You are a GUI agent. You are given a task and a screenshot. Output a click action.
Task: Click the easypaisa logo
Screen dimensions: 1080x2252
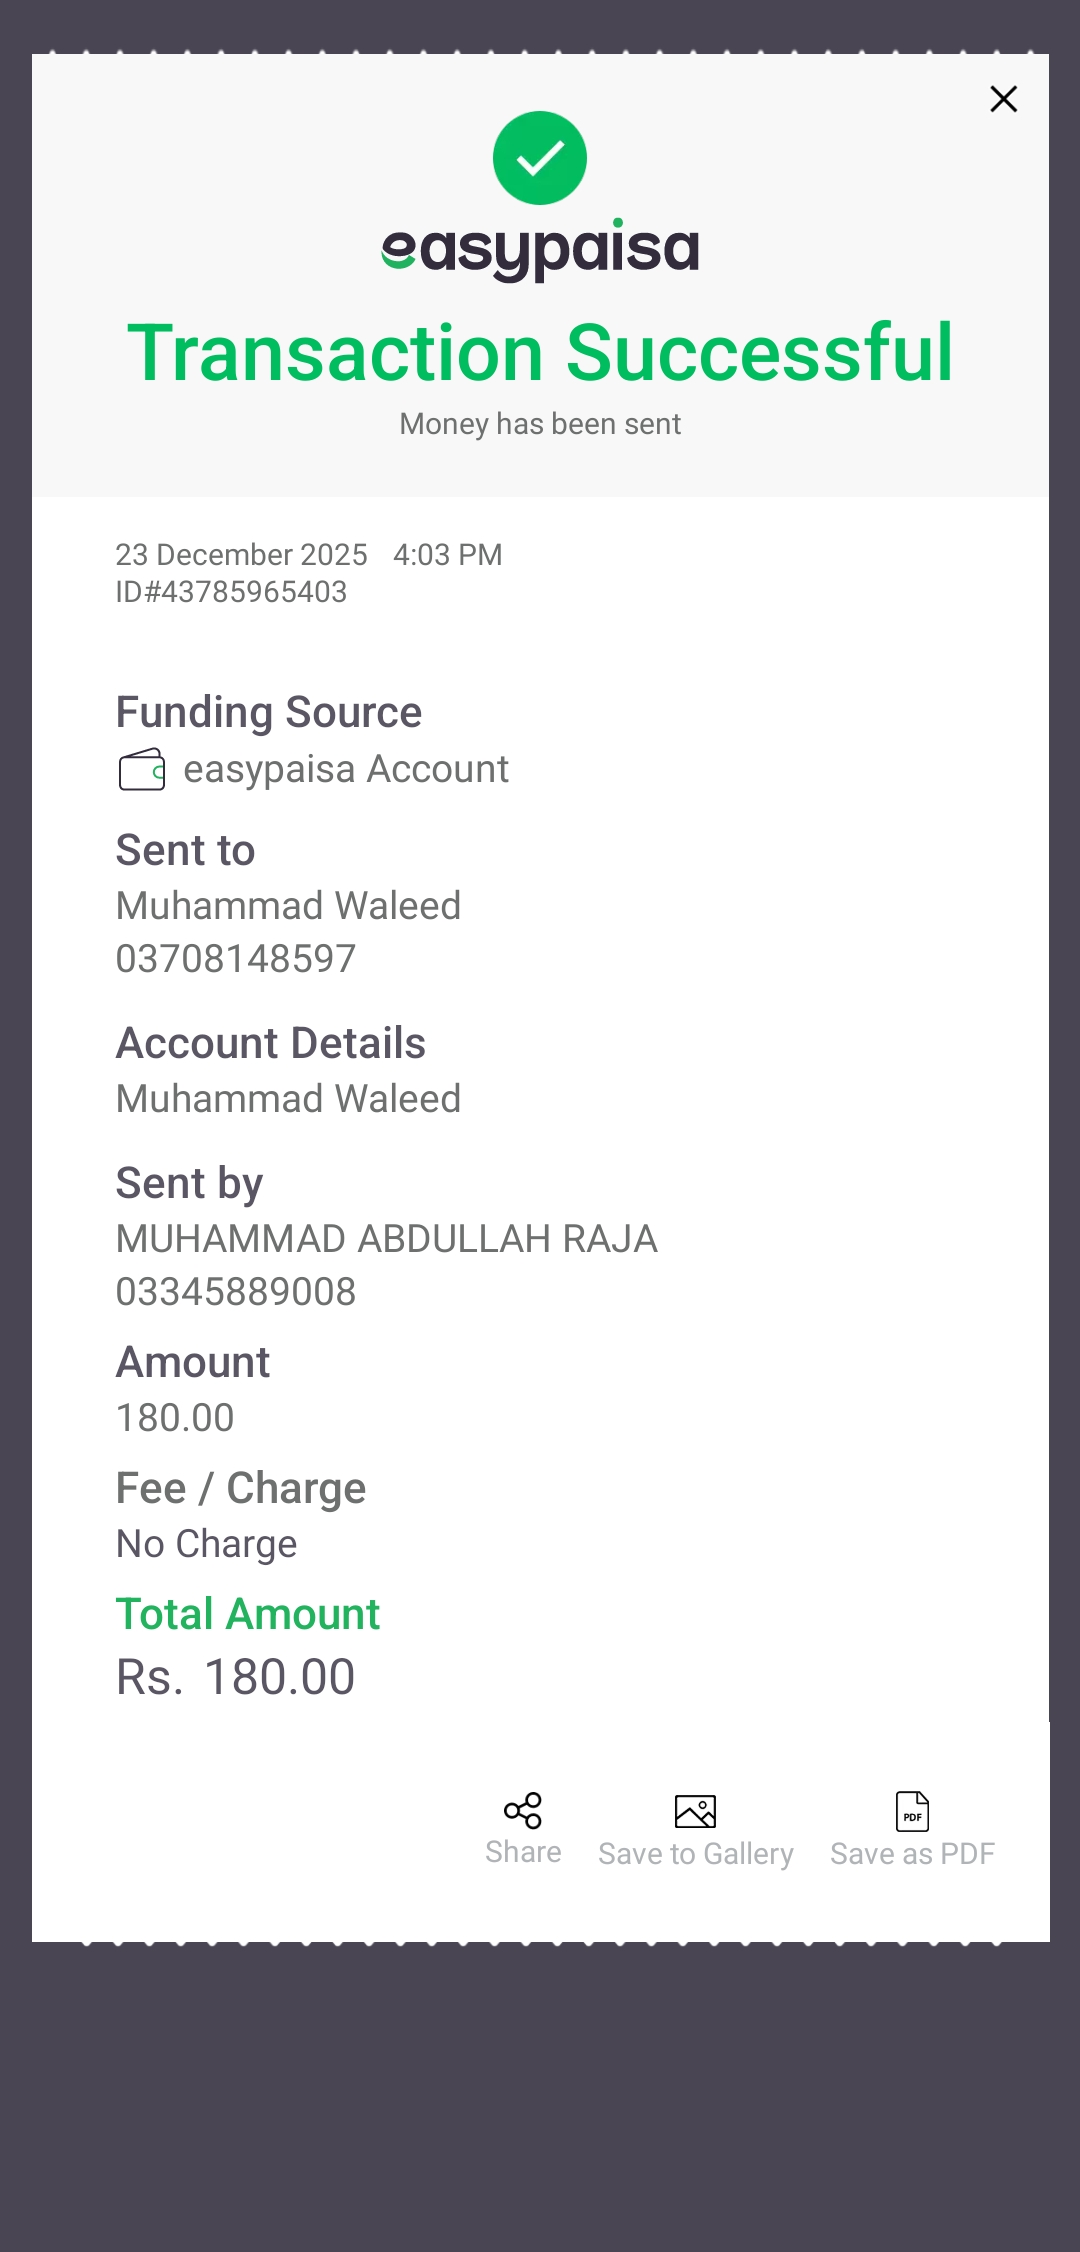540,250
